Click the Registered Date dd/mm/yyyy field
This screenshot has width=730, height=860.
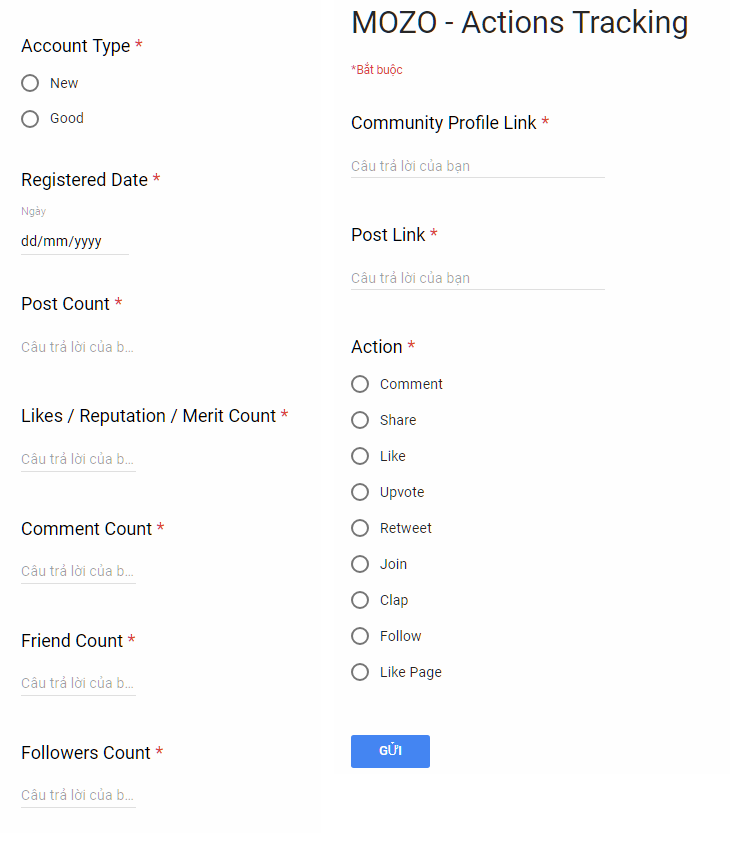[x=74, y=241]
